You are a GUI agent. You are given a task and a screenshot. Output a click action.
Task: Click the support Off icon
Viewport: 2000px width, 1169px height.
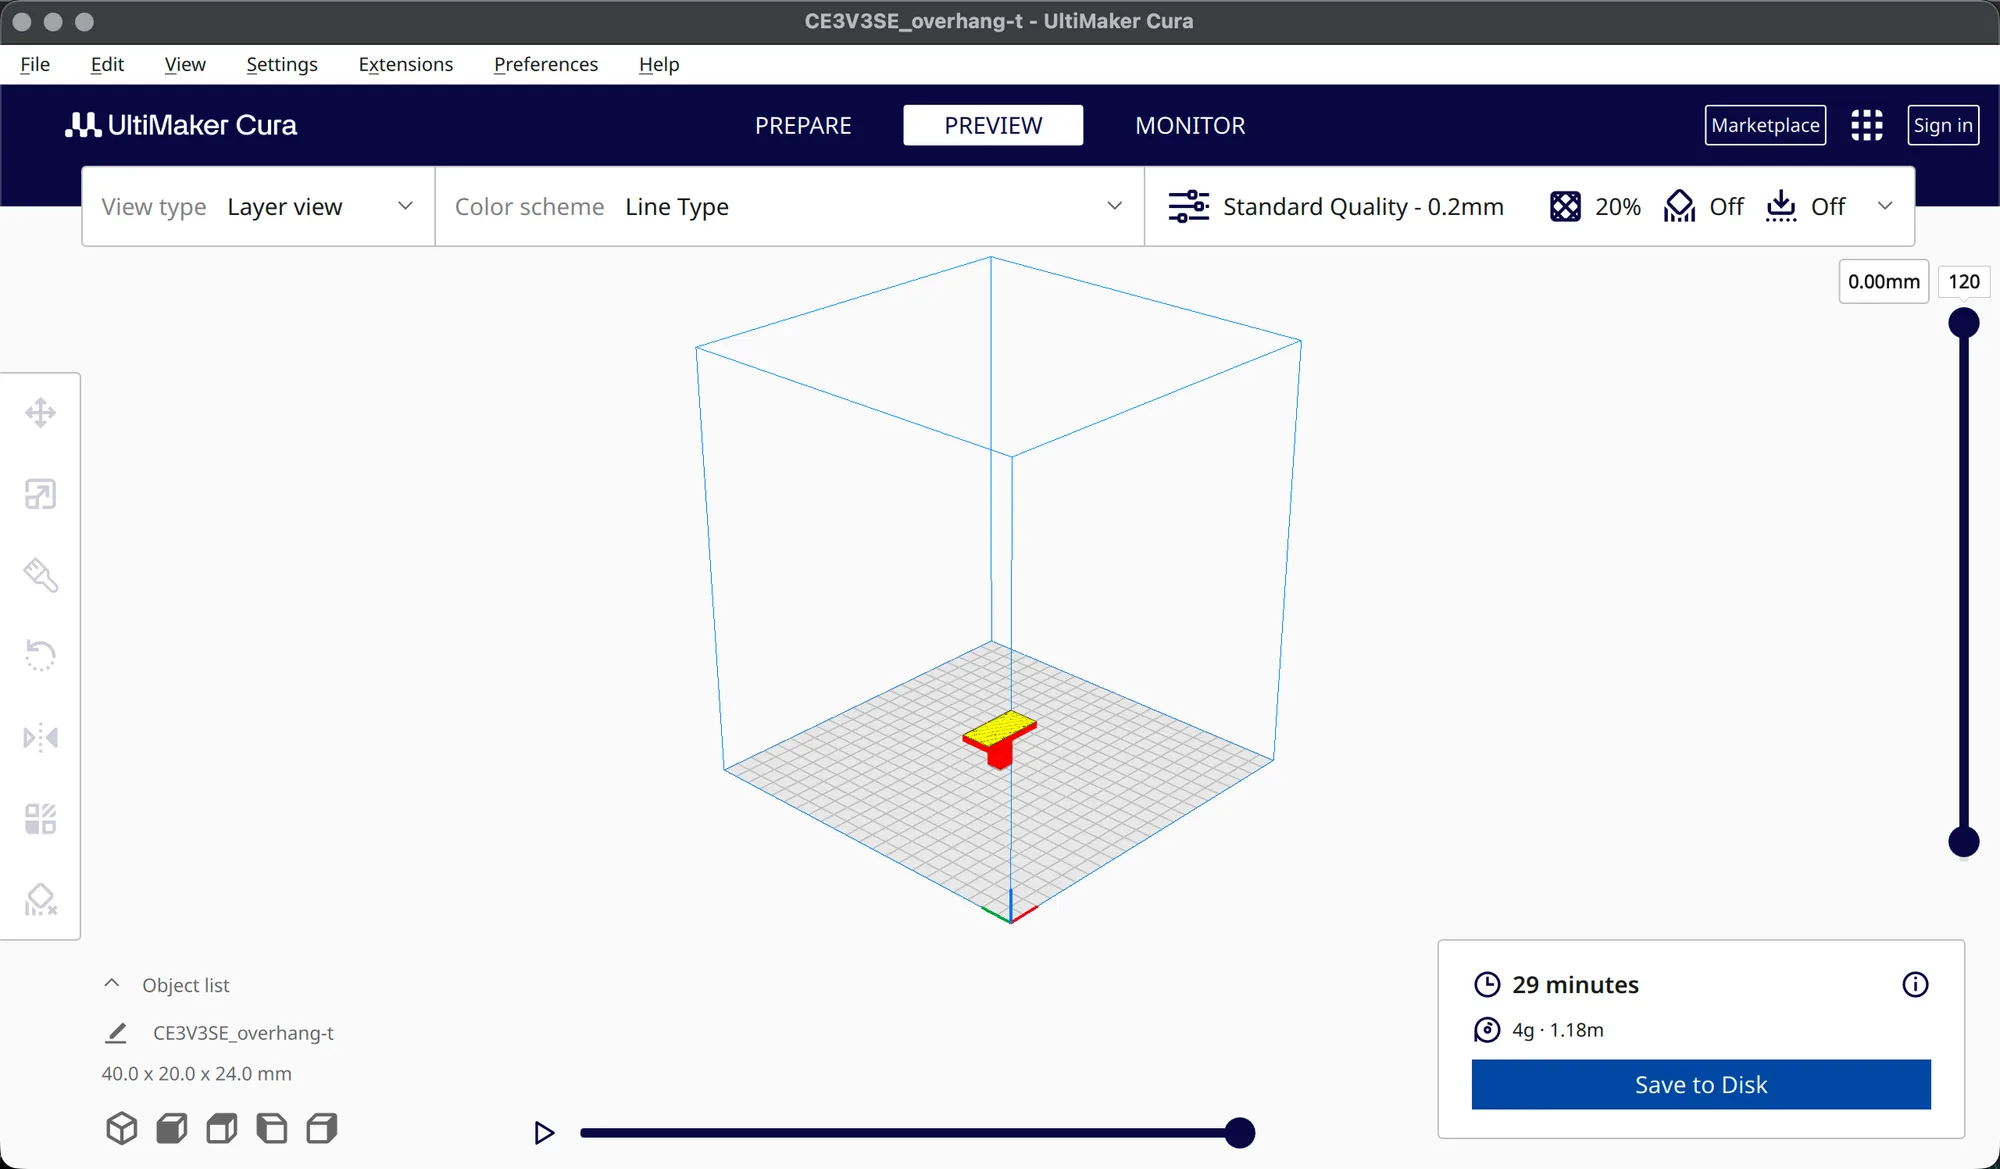pos(1679,207)
